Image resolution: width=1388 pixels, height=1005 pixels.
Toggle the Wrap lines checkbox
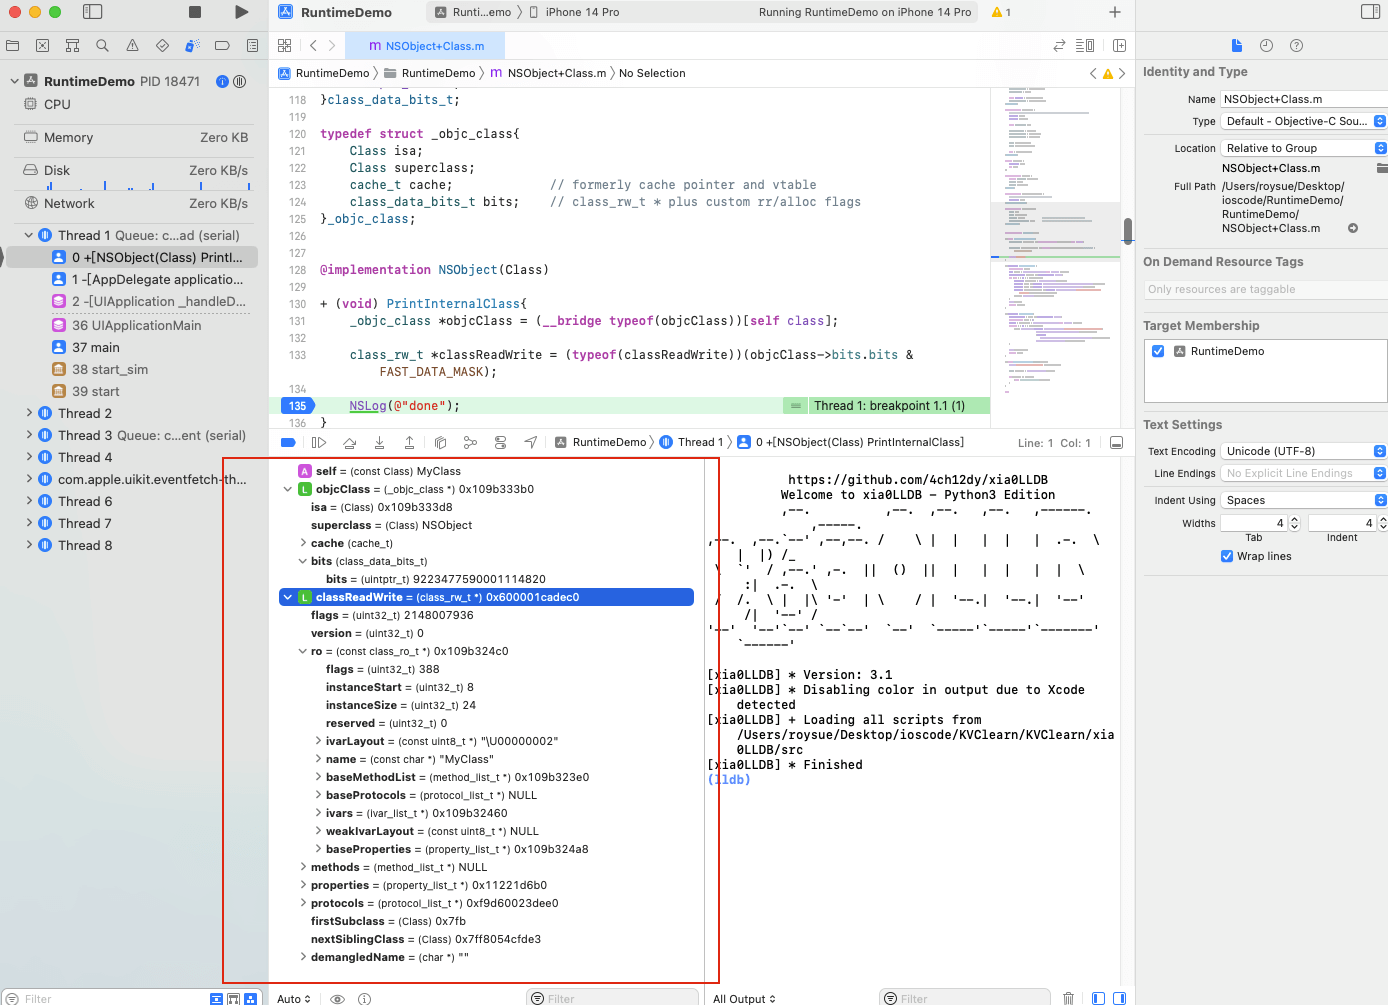(1227, 556)
